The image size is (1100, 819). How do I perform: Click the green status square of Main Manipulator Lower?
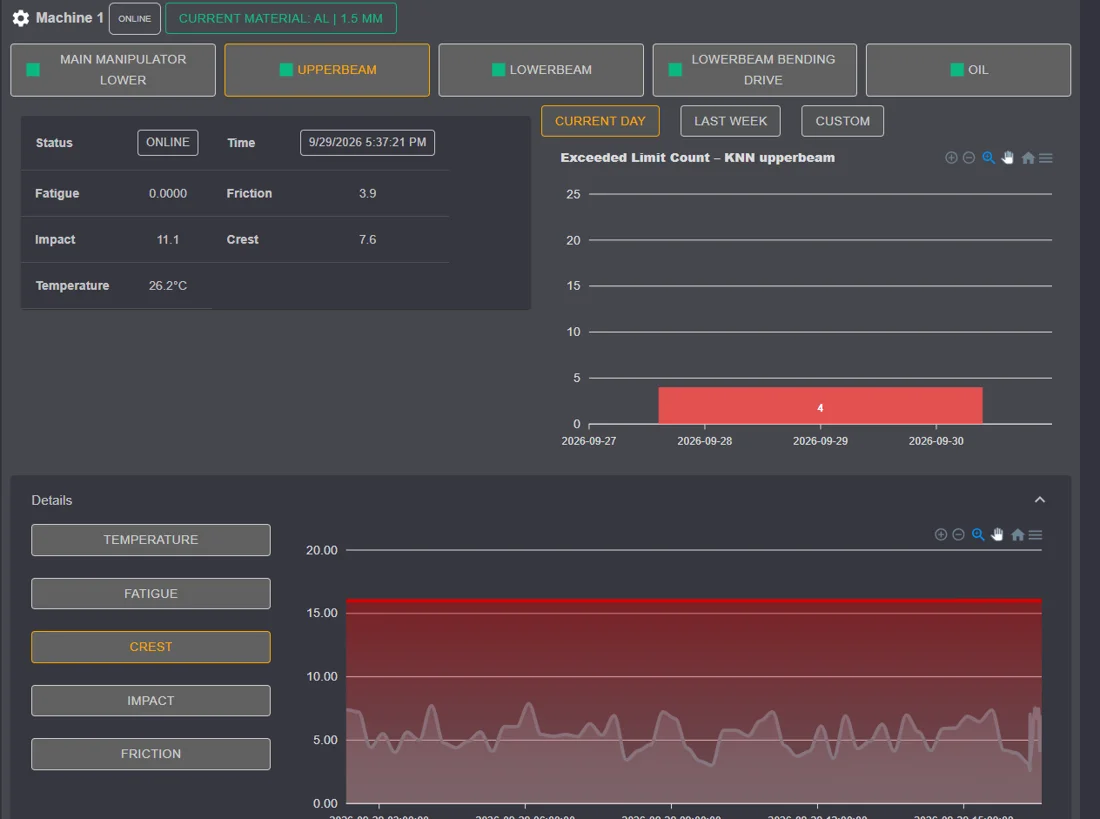pyautogui.click(x=33, y=69)
